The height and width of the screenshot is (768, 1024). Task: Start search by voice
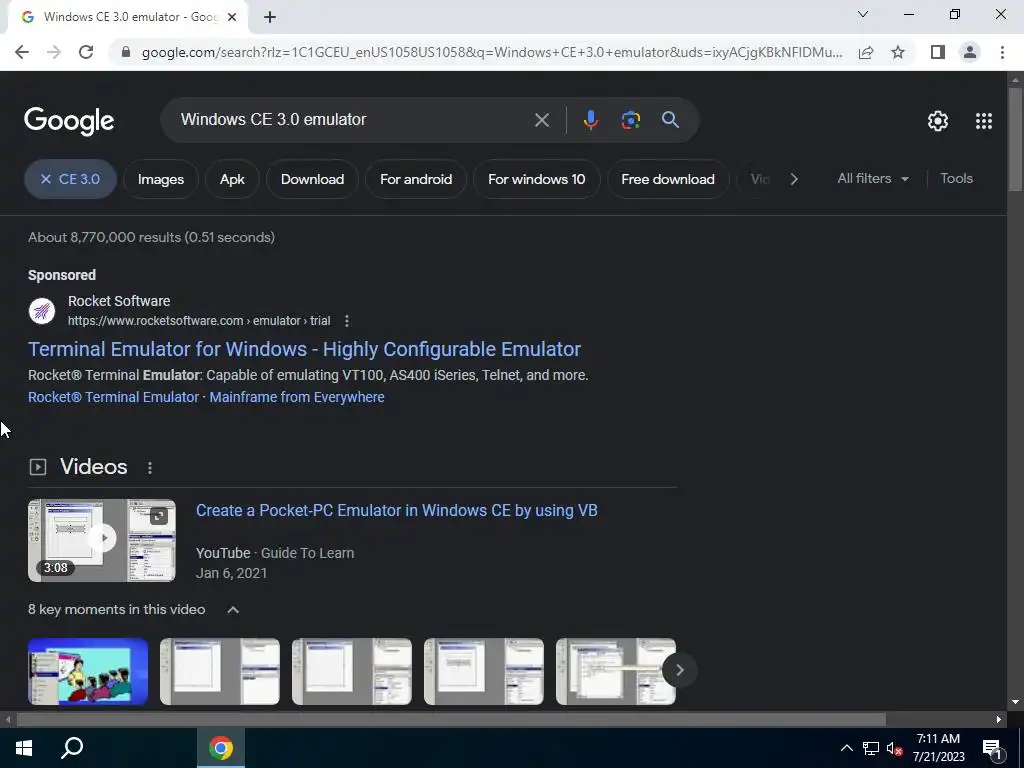[x=590, y=120]
